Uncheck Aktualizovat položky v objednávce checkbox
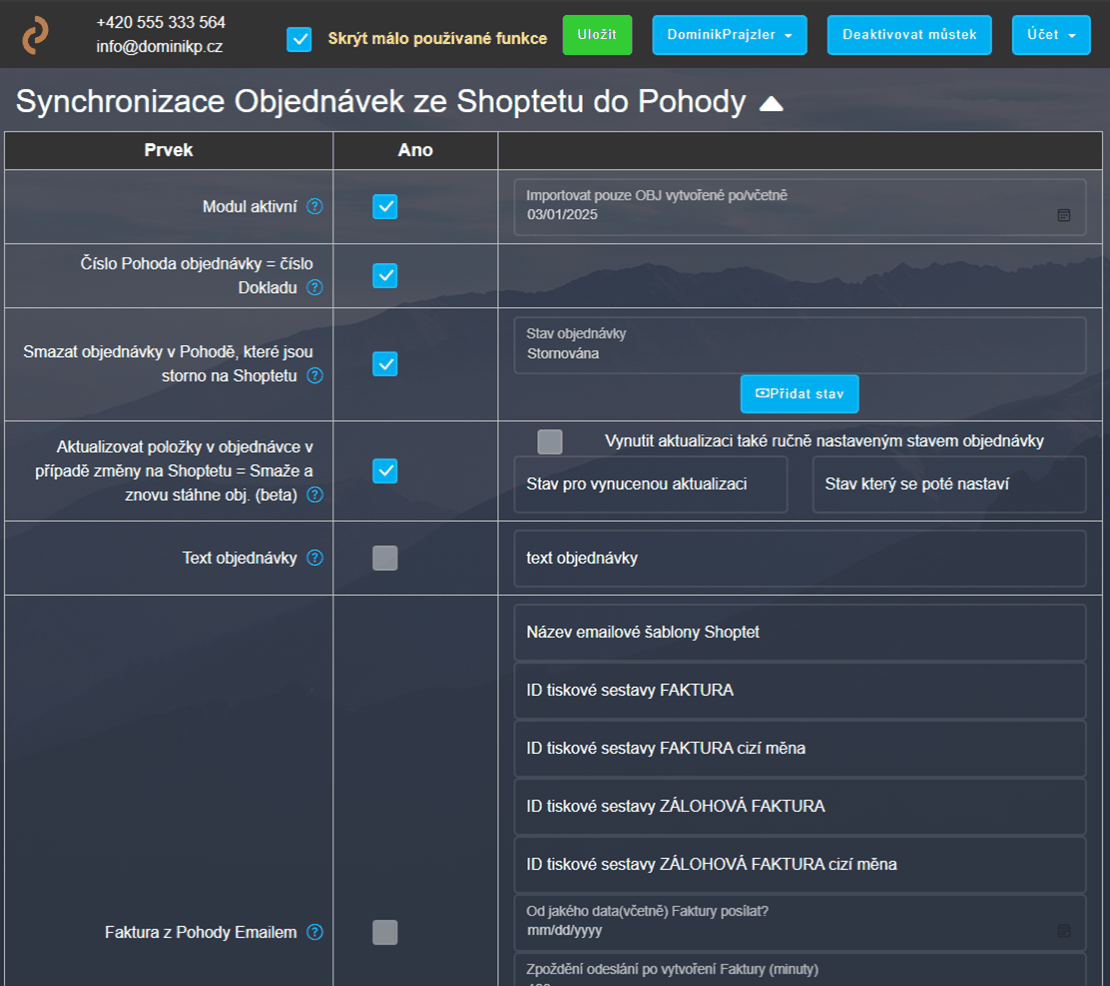This screenshot has height=986, width=1110. (x=385, y=471)
